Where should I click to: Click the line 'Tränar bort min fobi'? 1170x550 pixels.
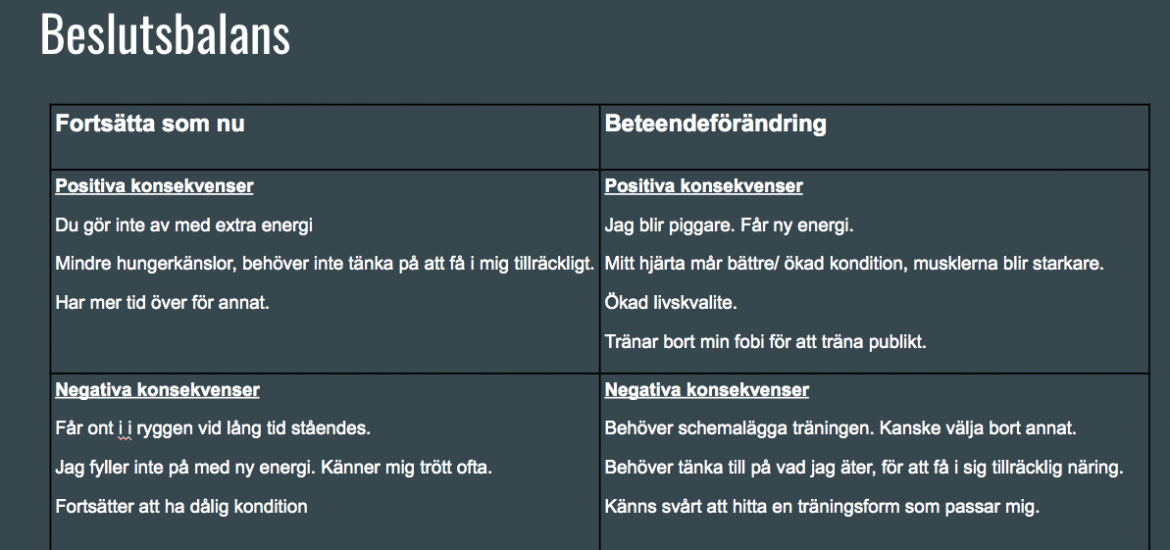pos(766,342)
